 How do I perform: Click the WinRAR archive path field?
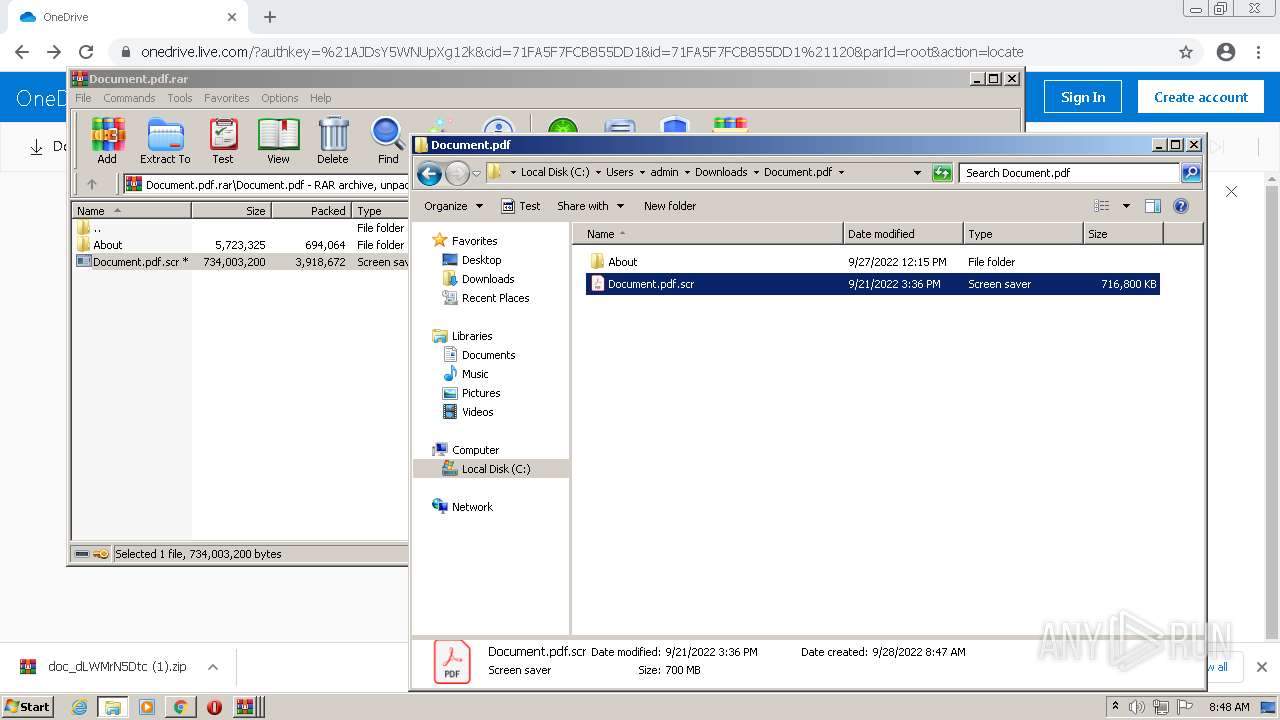click(266, 184)
